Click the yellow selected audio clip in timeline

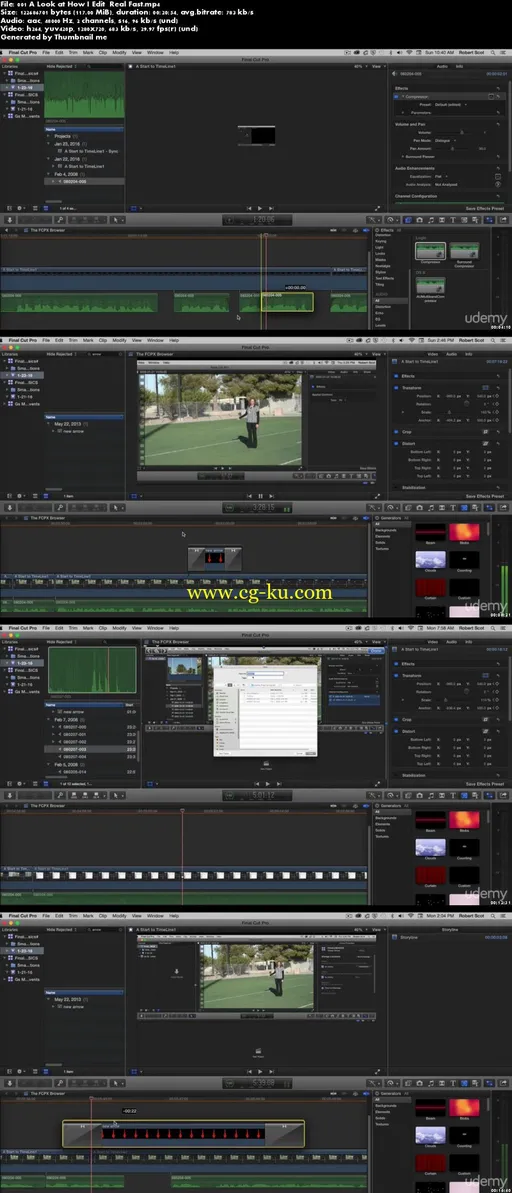287,302
